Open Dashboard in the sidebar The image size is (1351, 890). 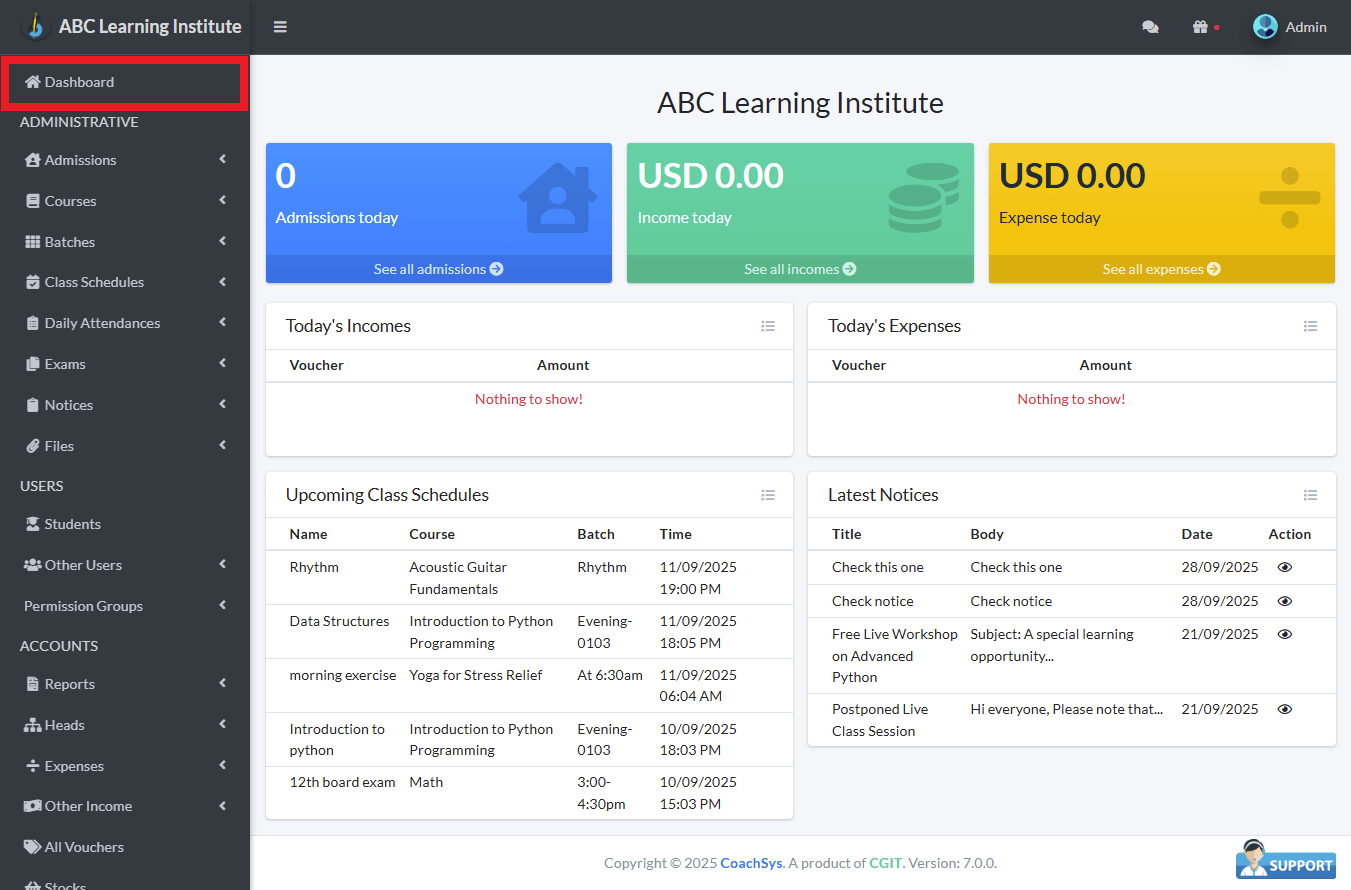tap(79, 82)
